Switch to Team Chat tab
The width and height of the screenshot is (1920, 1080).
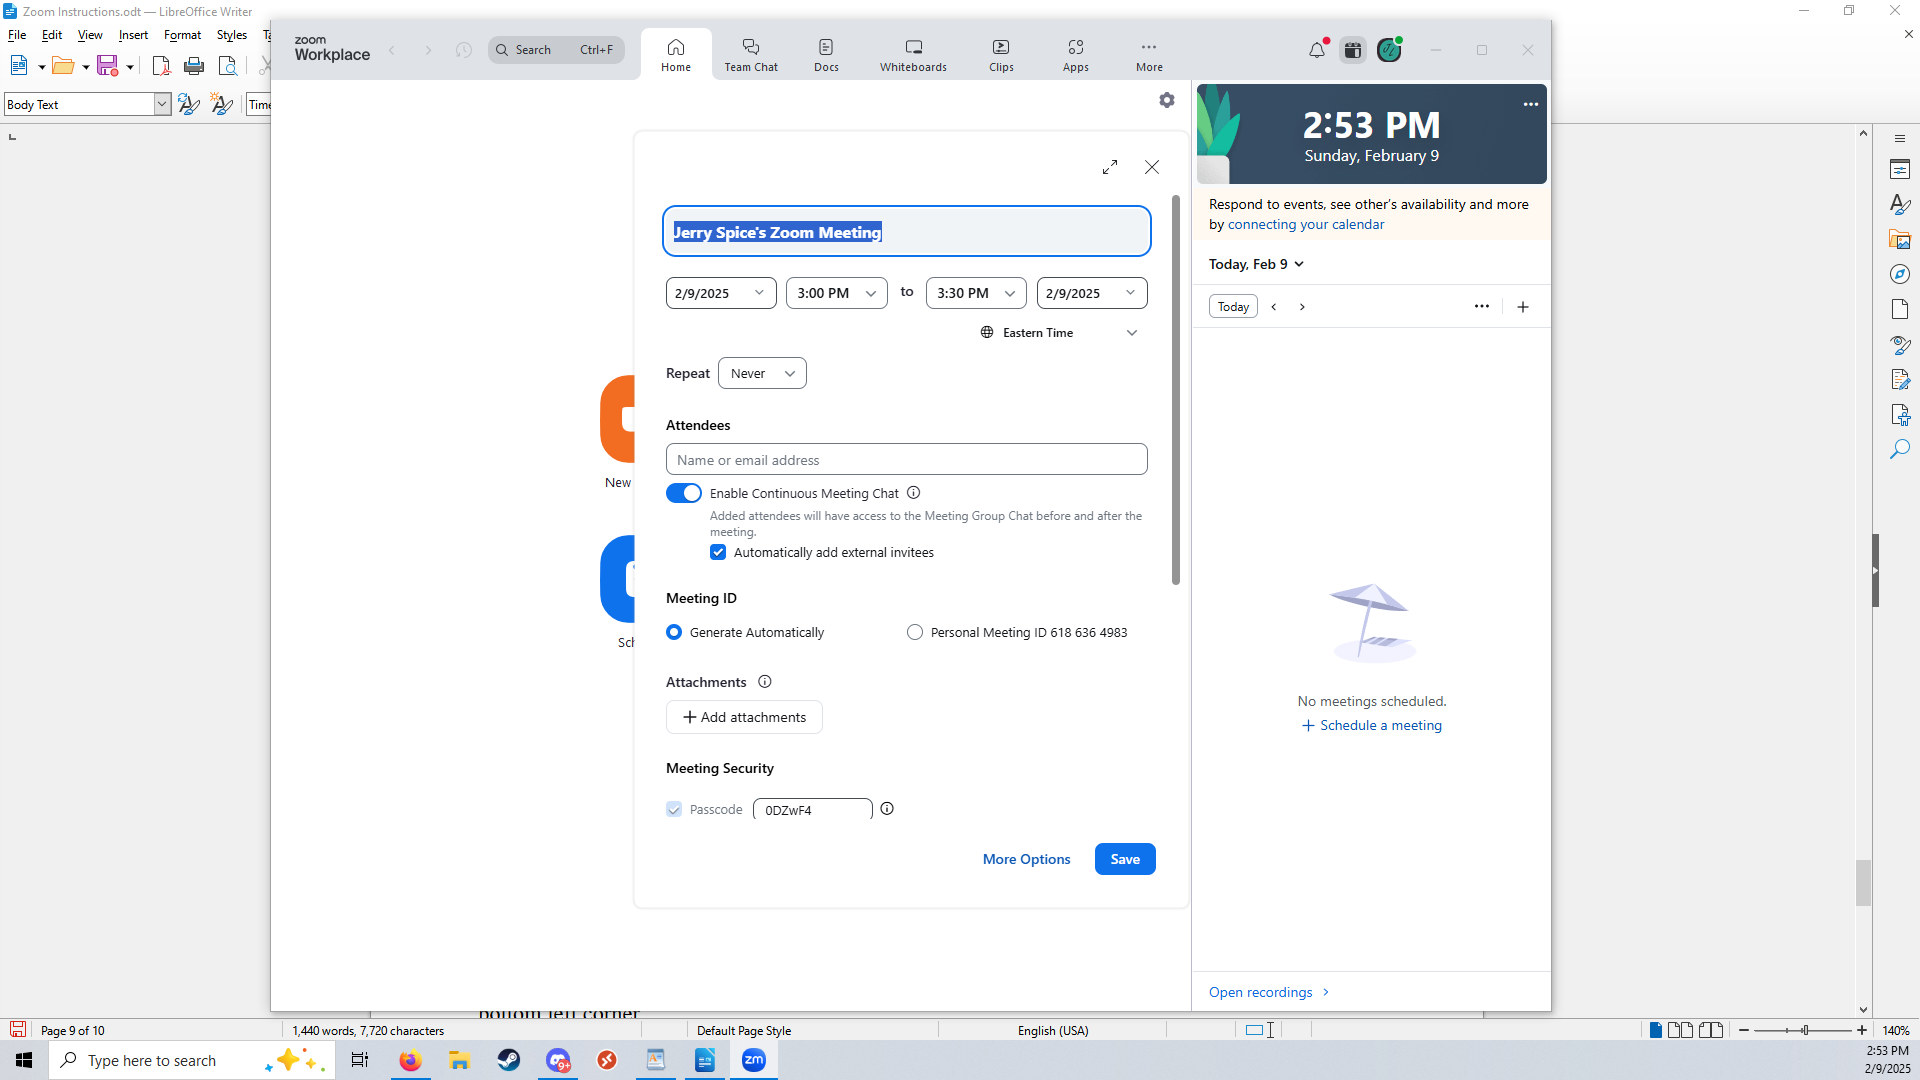point(751,54)
